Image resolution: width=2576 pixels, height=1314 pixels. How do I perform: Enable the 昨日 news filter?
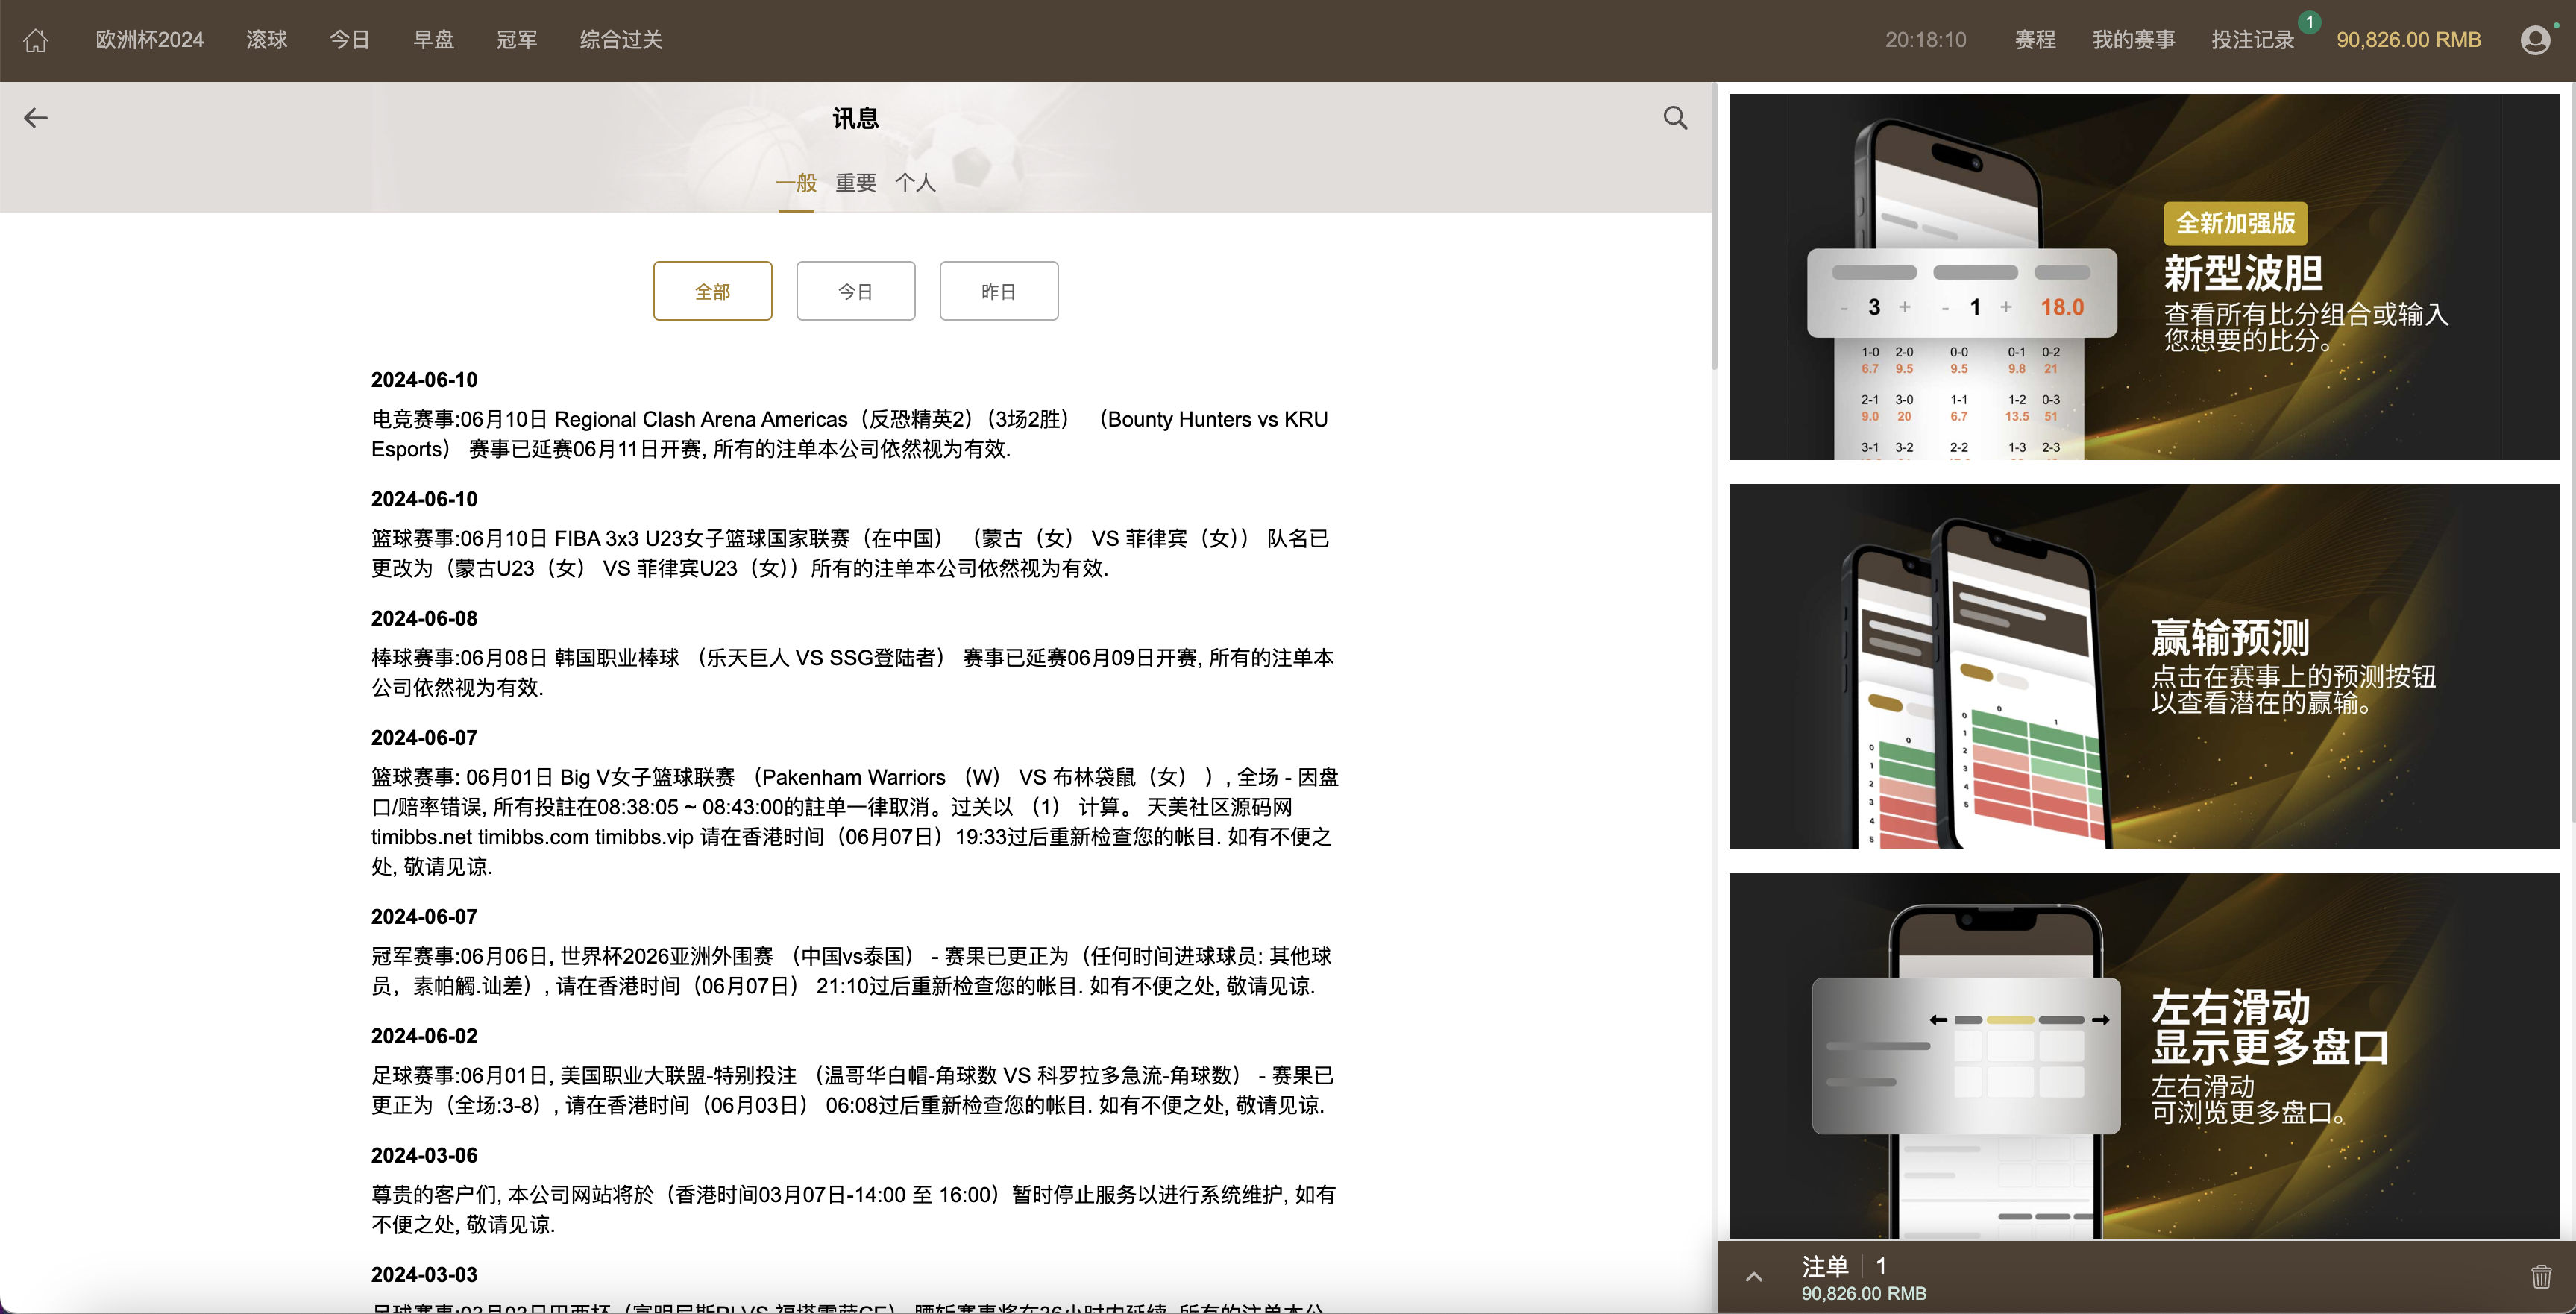(998, 290)
